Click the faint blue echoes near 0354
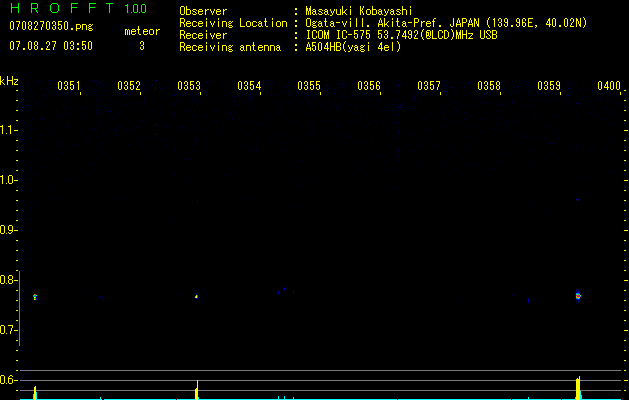 (286, 290)
